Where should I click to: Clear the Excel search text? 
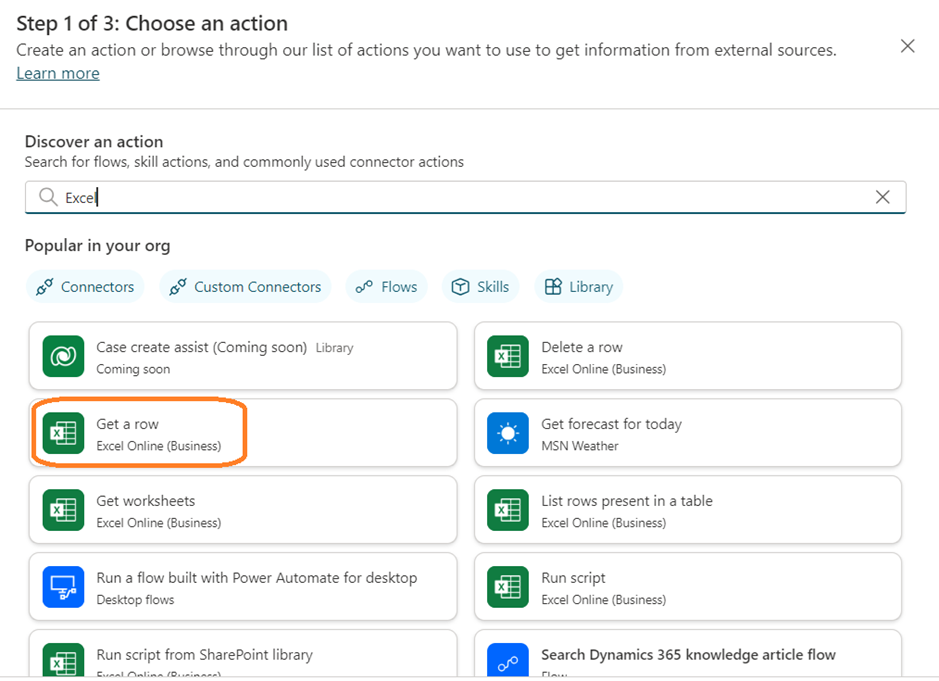pyautogui.click(x=882, y=197)
